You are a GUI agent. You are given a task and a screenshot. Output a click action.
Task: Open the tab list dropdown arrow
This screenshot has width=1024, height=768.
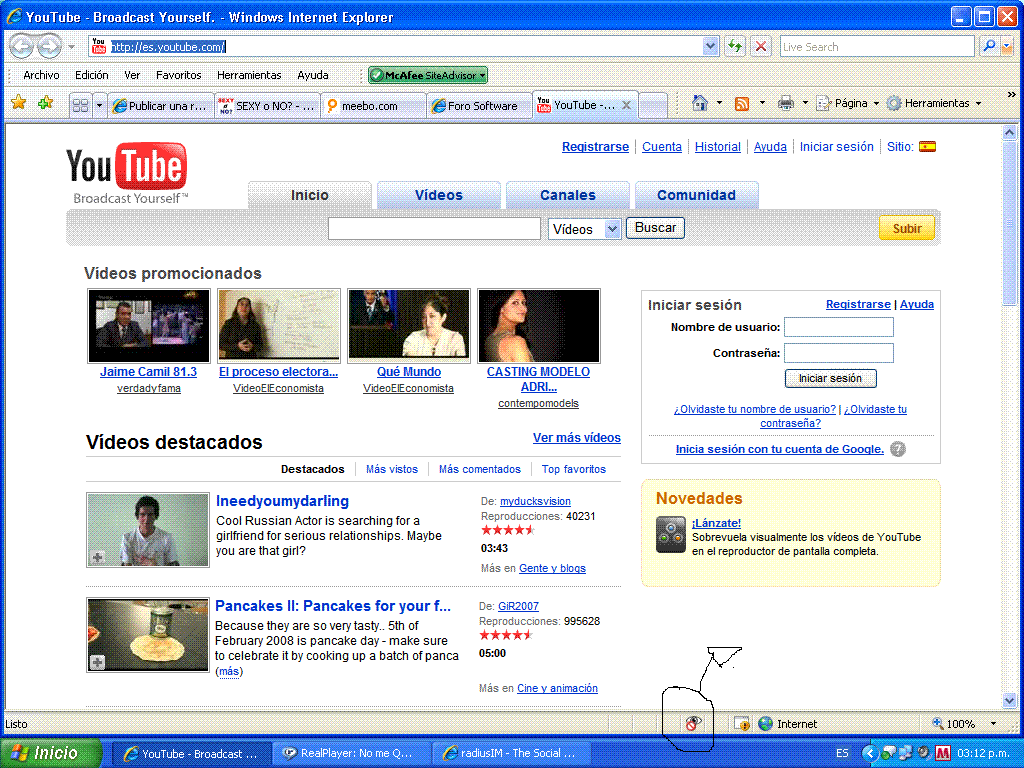pos(99,105)
